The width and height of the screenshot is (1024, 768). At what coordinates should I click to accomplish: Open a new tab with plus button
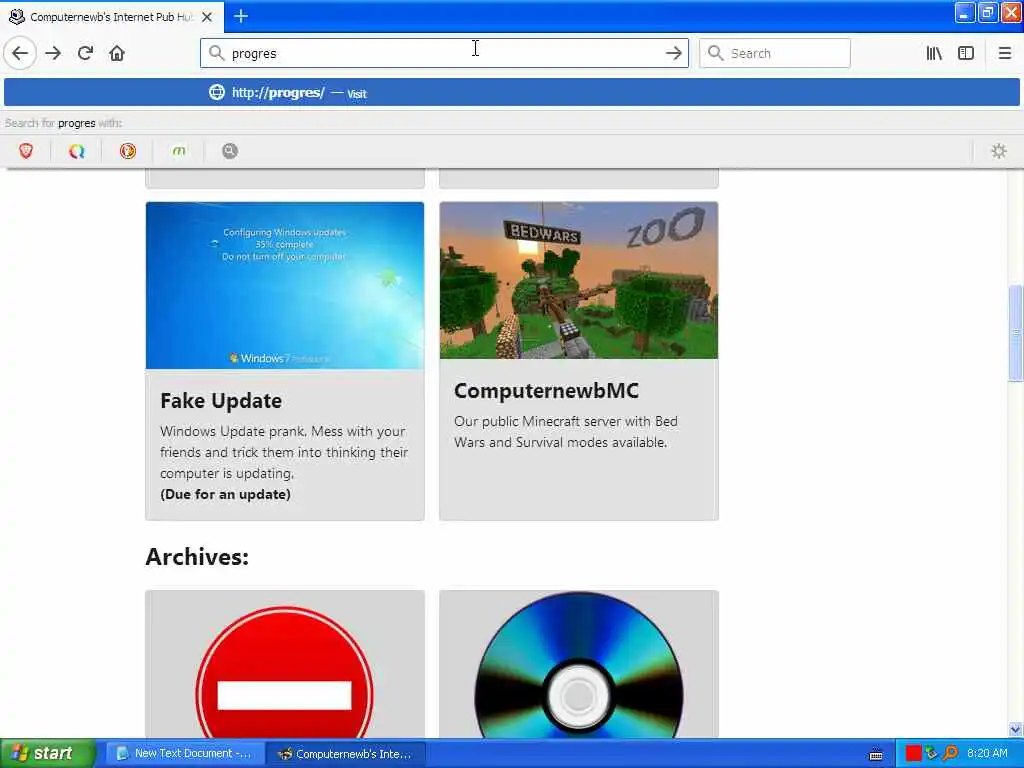pyautogui.click(x=241, y=16)
